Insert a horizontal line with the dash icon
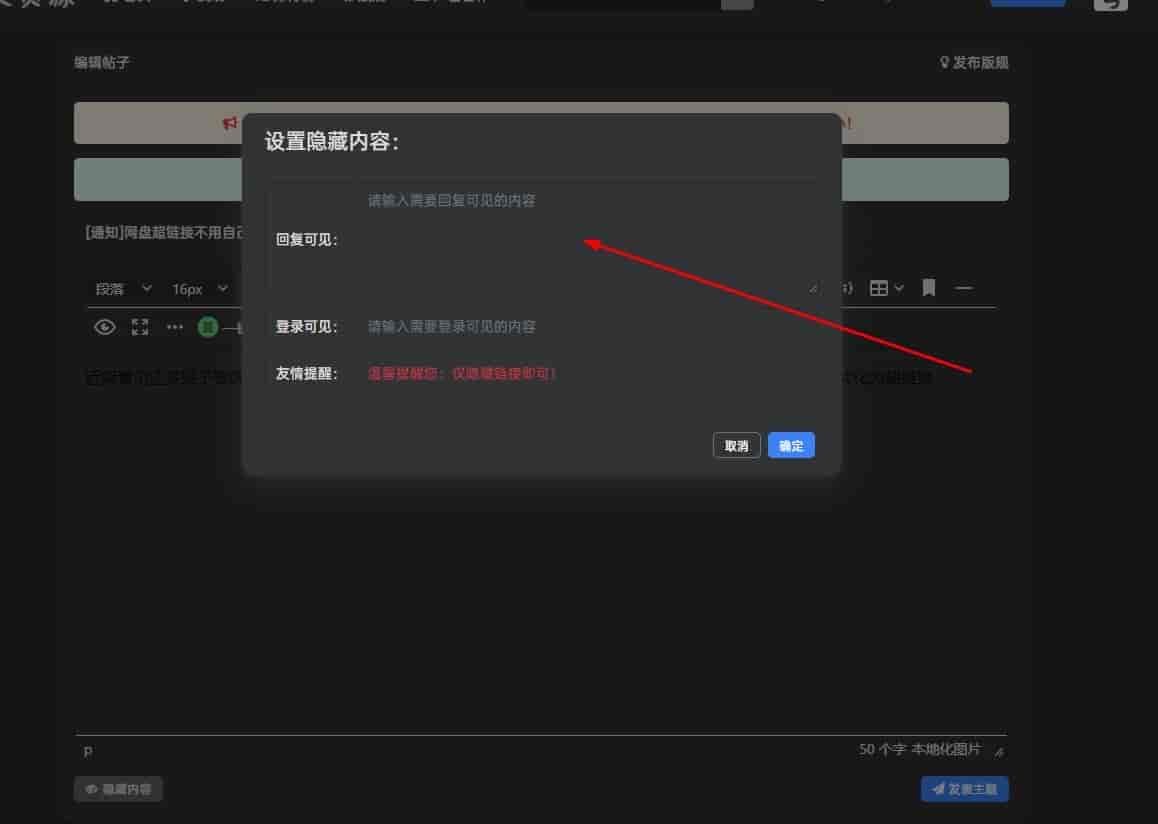This screenshot has width=1158, height=824. (x=964, y=289)
